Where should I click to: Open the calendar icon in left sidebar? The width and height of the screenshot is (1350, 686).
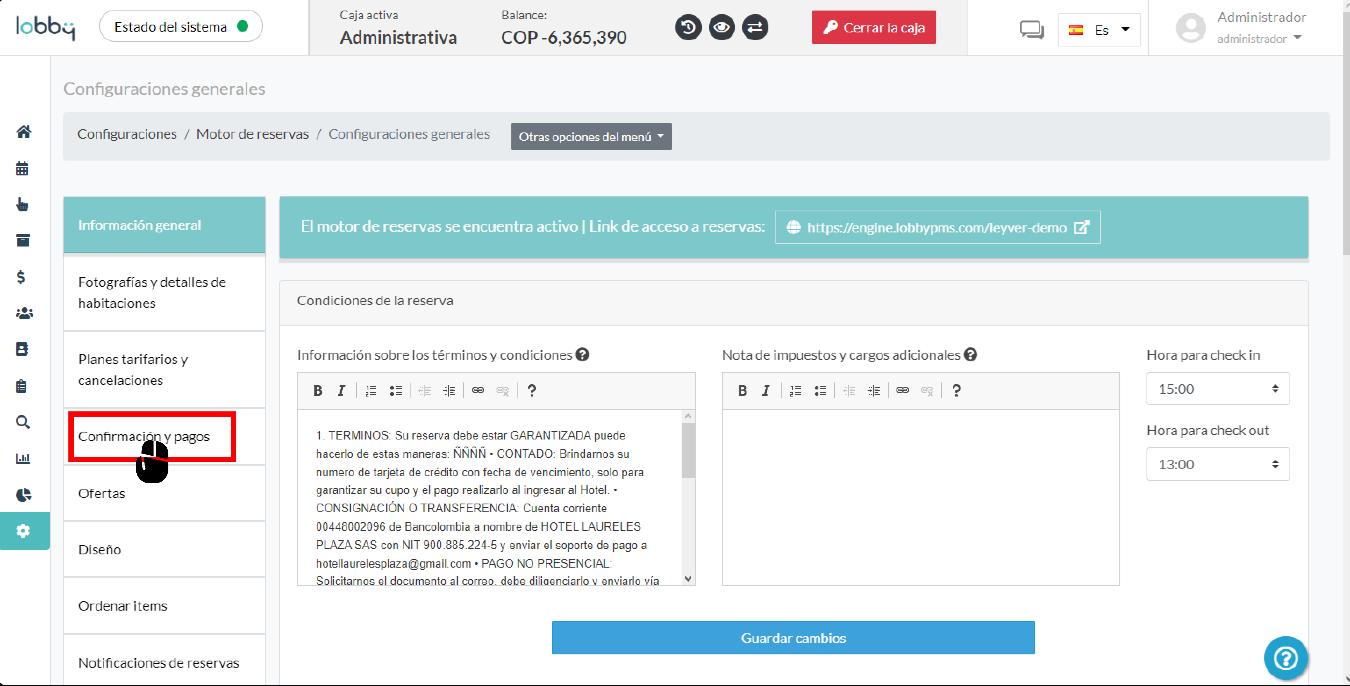[23, 168]
